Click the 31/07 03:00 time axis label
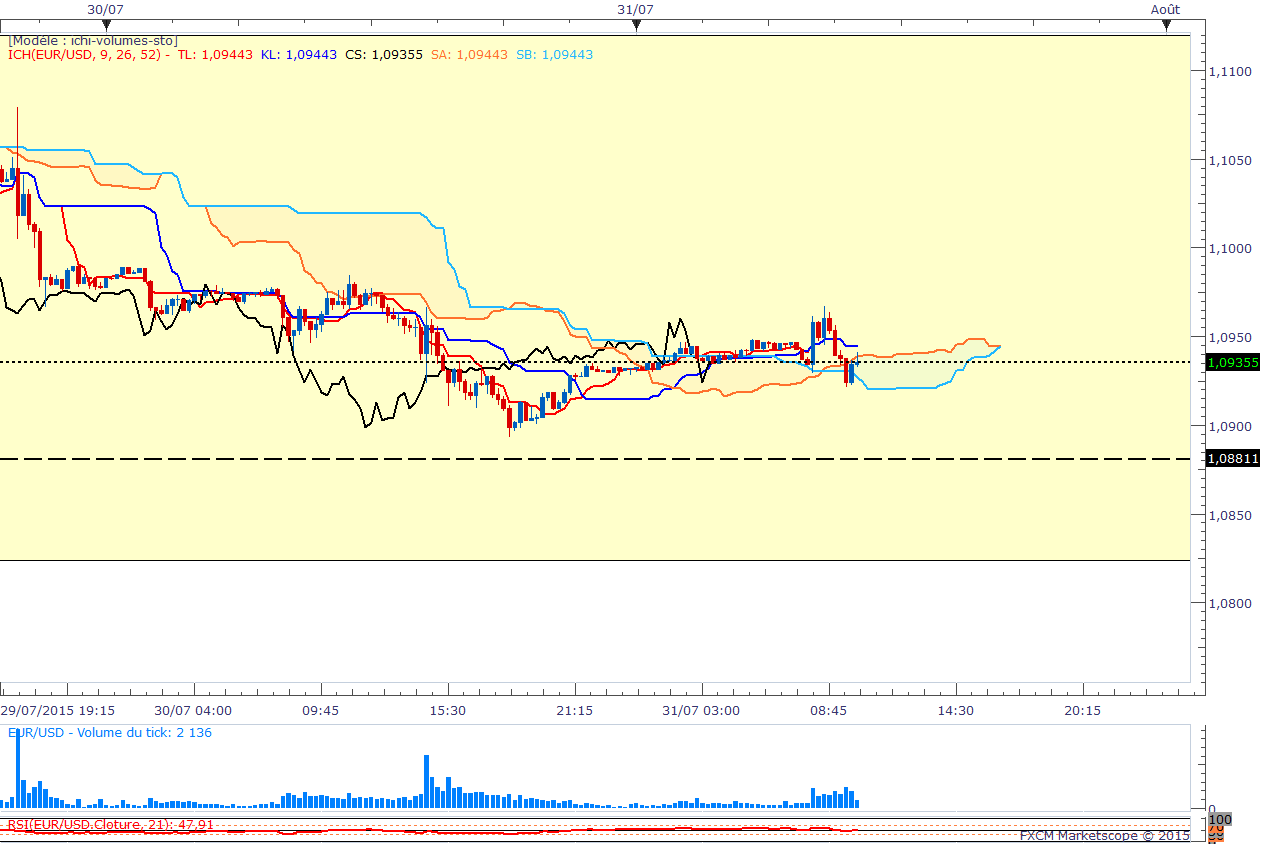Screen dimensions: 1263x844 (700, 710)
